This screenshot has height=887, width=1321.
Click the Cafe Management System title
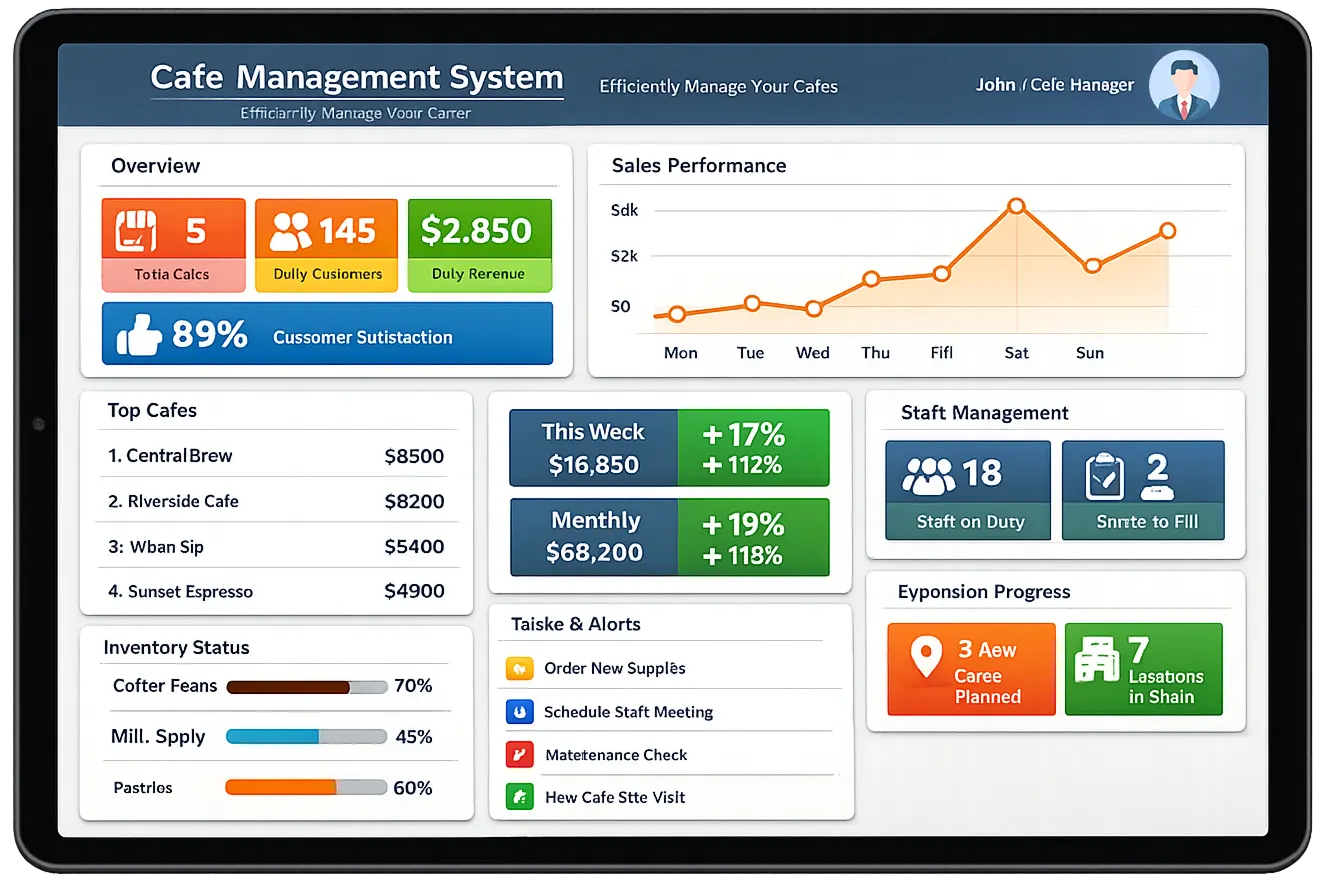pos(357,77)
